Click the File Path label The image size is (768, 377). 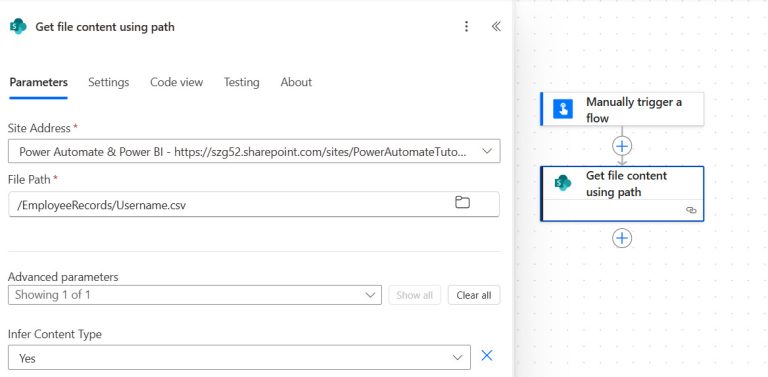(29, 180)
